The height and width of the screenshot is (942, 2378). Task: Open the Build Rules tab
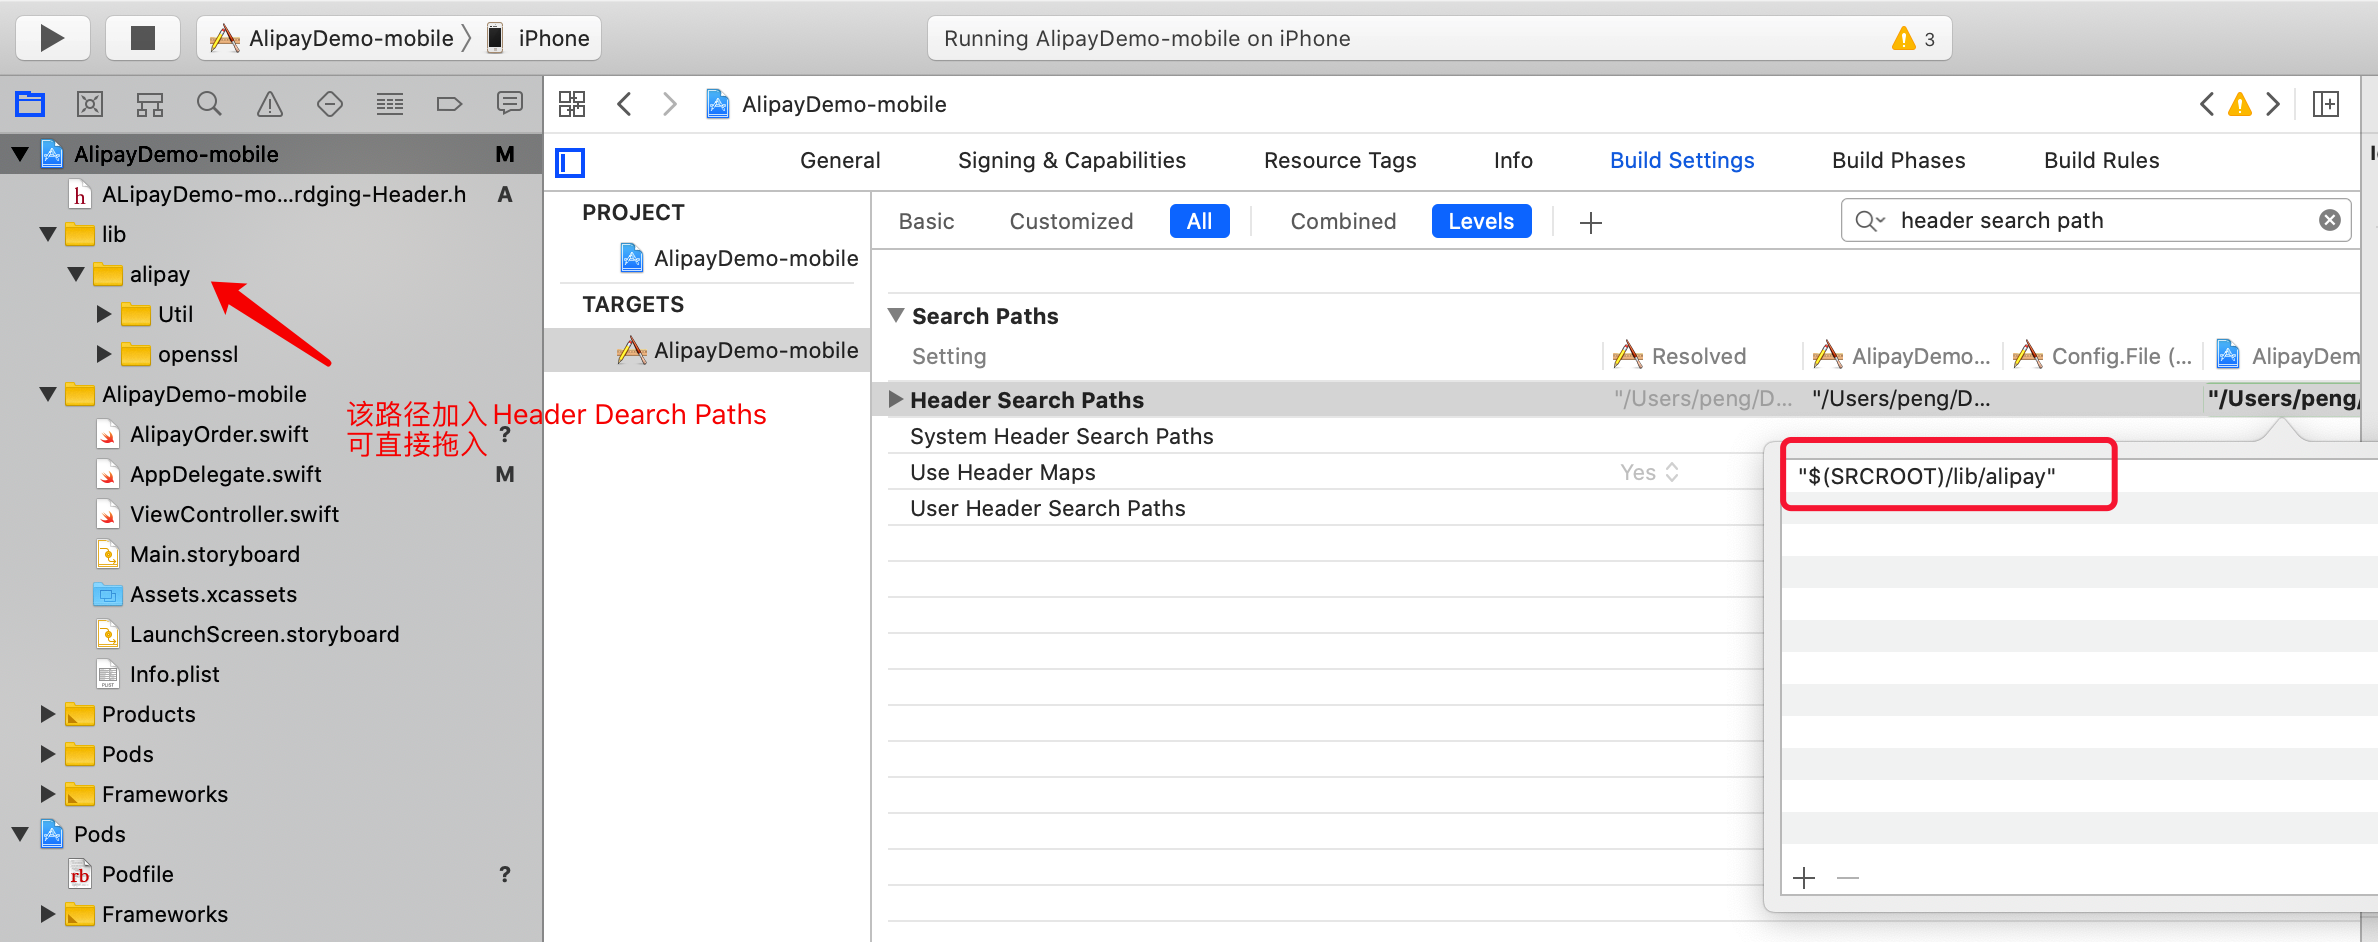[2101, 160]
